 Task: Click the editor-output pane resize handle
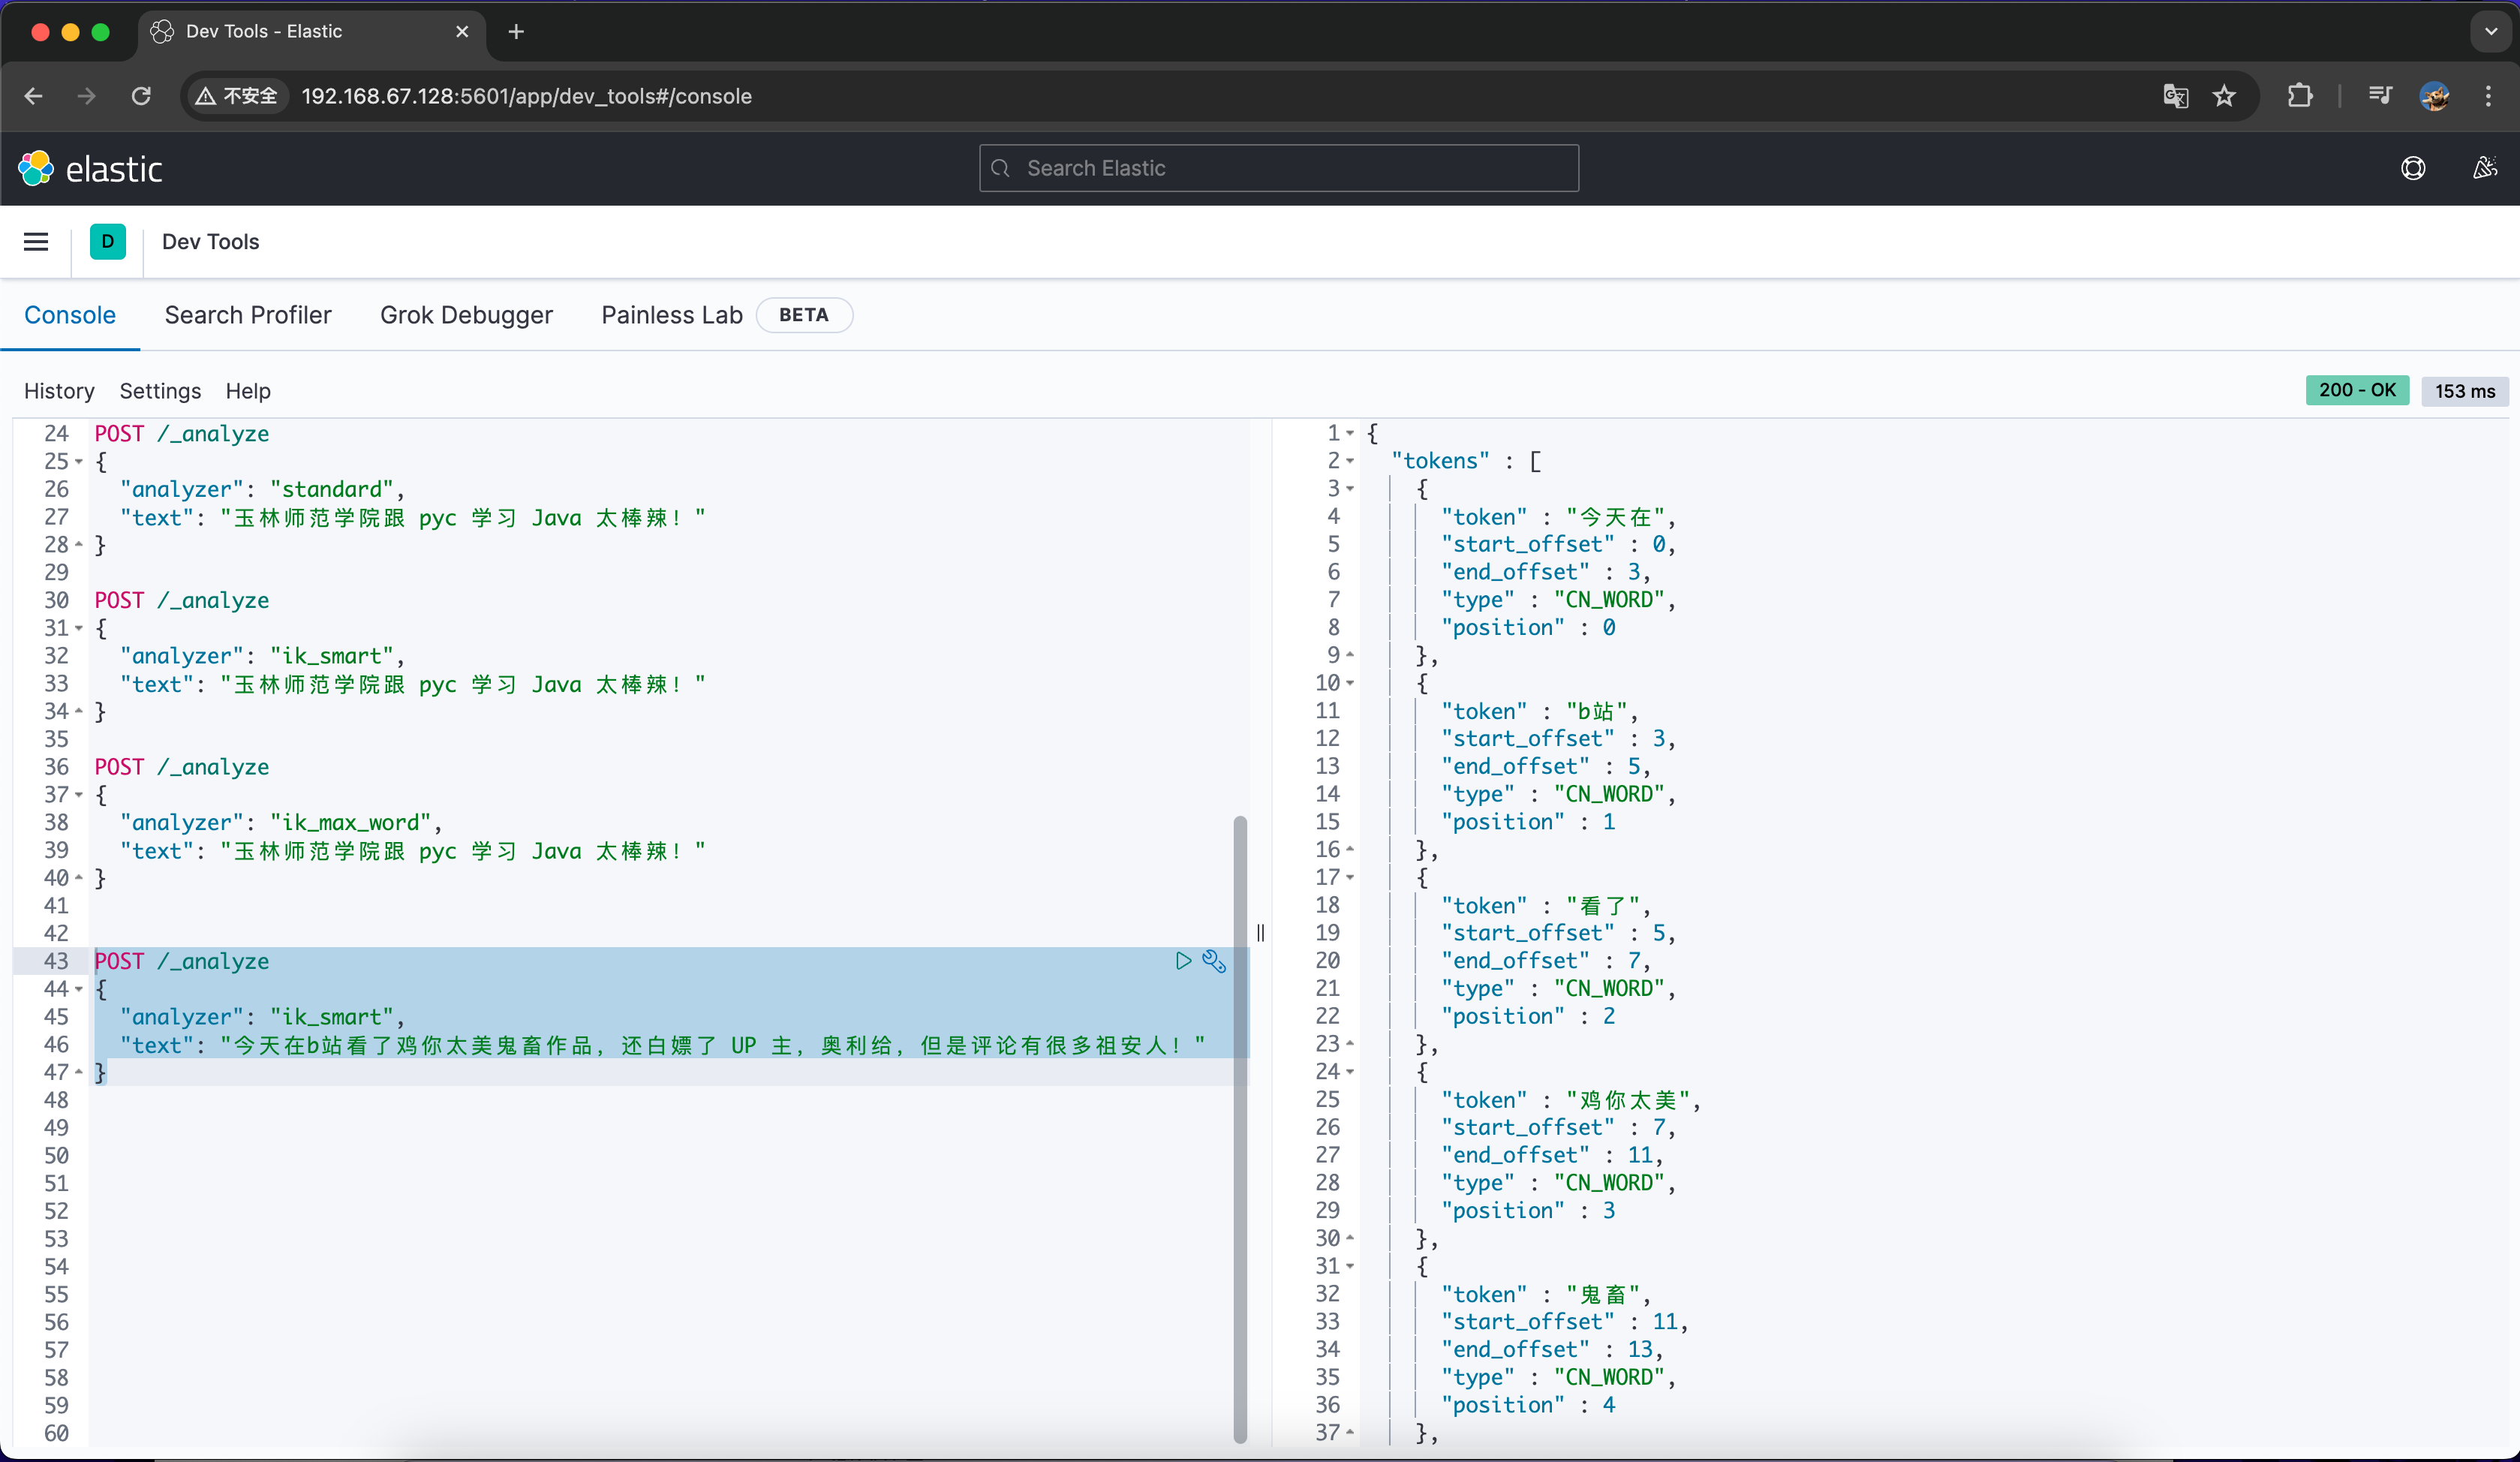pyautogui.click(x=1260, y=932)
